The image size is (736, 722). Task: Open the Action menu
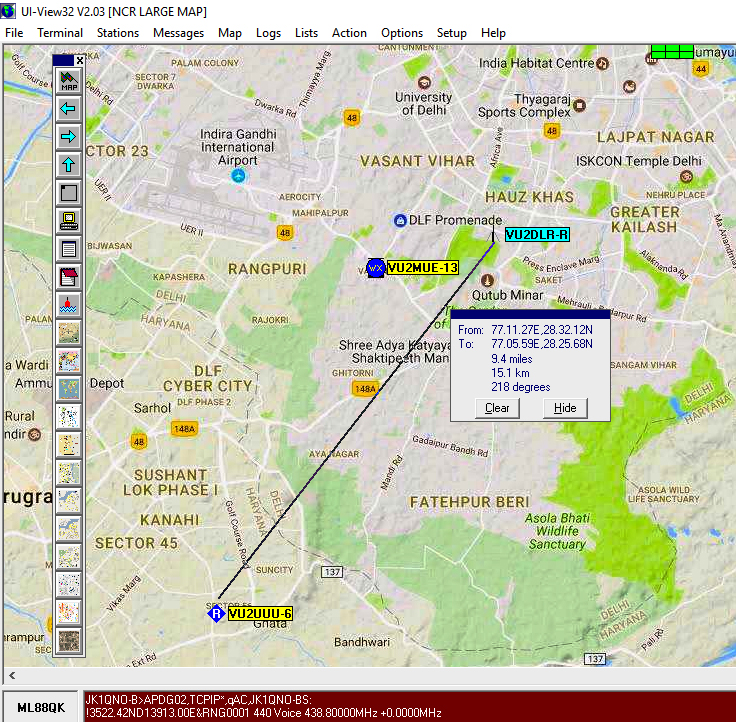point(349,33)
